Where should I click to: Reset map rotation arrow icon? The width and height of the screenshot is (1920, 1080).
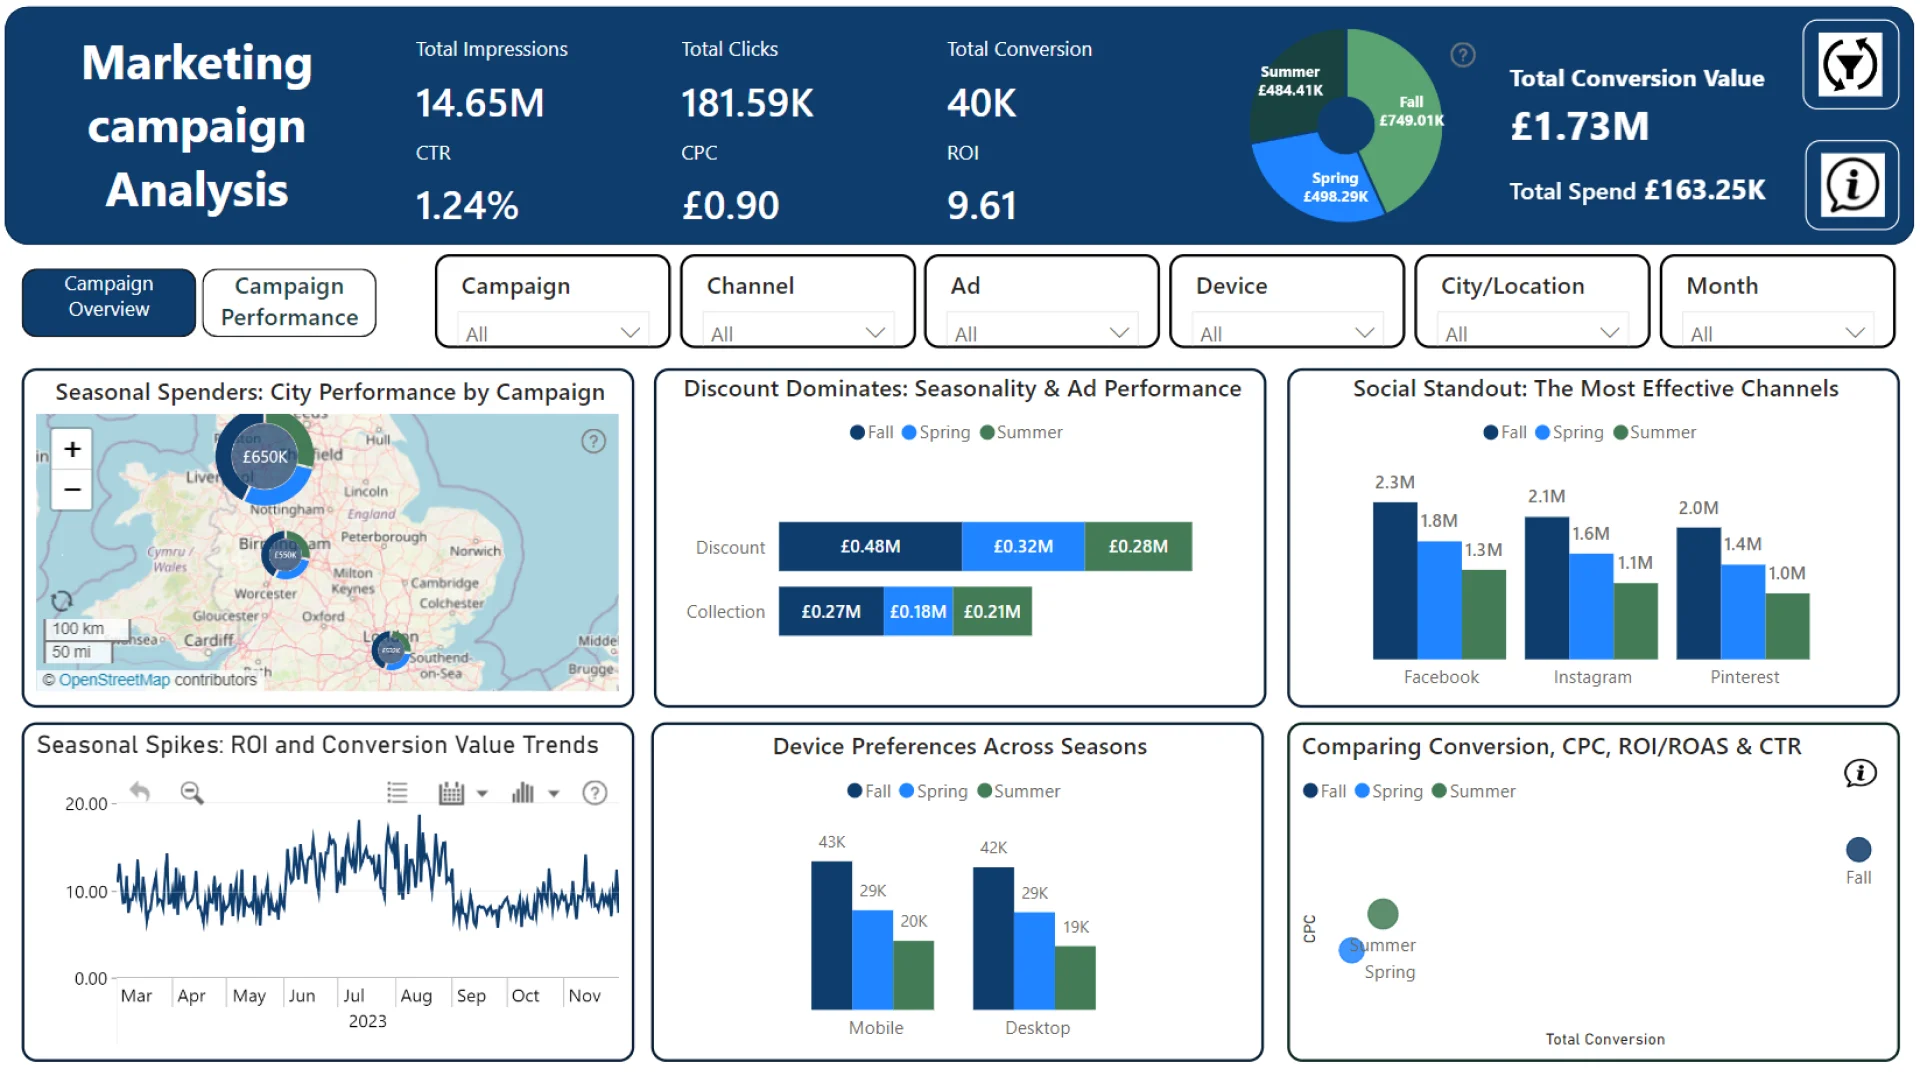[61, 600]
